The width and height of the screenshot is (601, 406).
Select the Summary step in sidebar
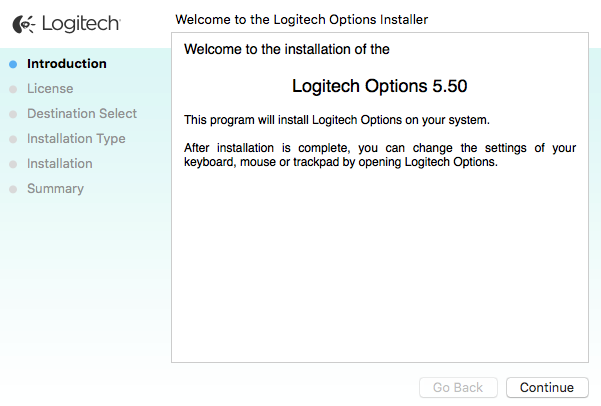[55, 189]
